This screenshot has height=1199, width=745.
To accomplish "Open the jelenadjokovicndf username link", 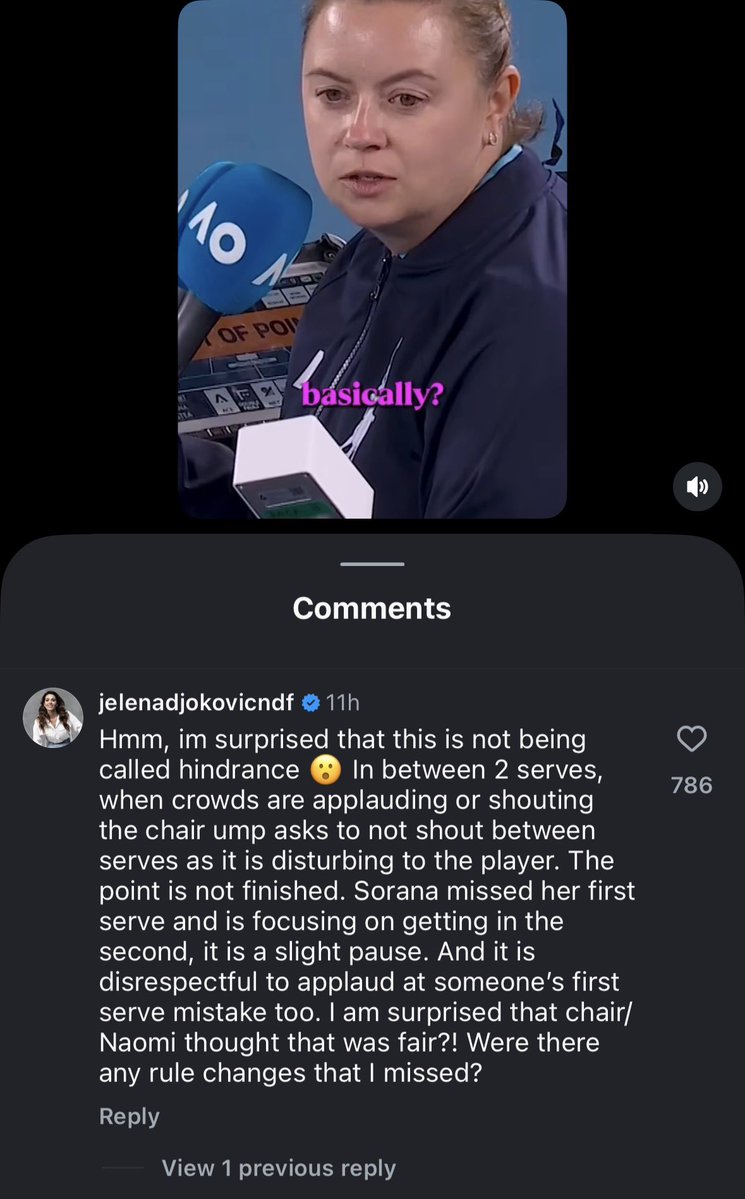I will click(x=197, y=702).
